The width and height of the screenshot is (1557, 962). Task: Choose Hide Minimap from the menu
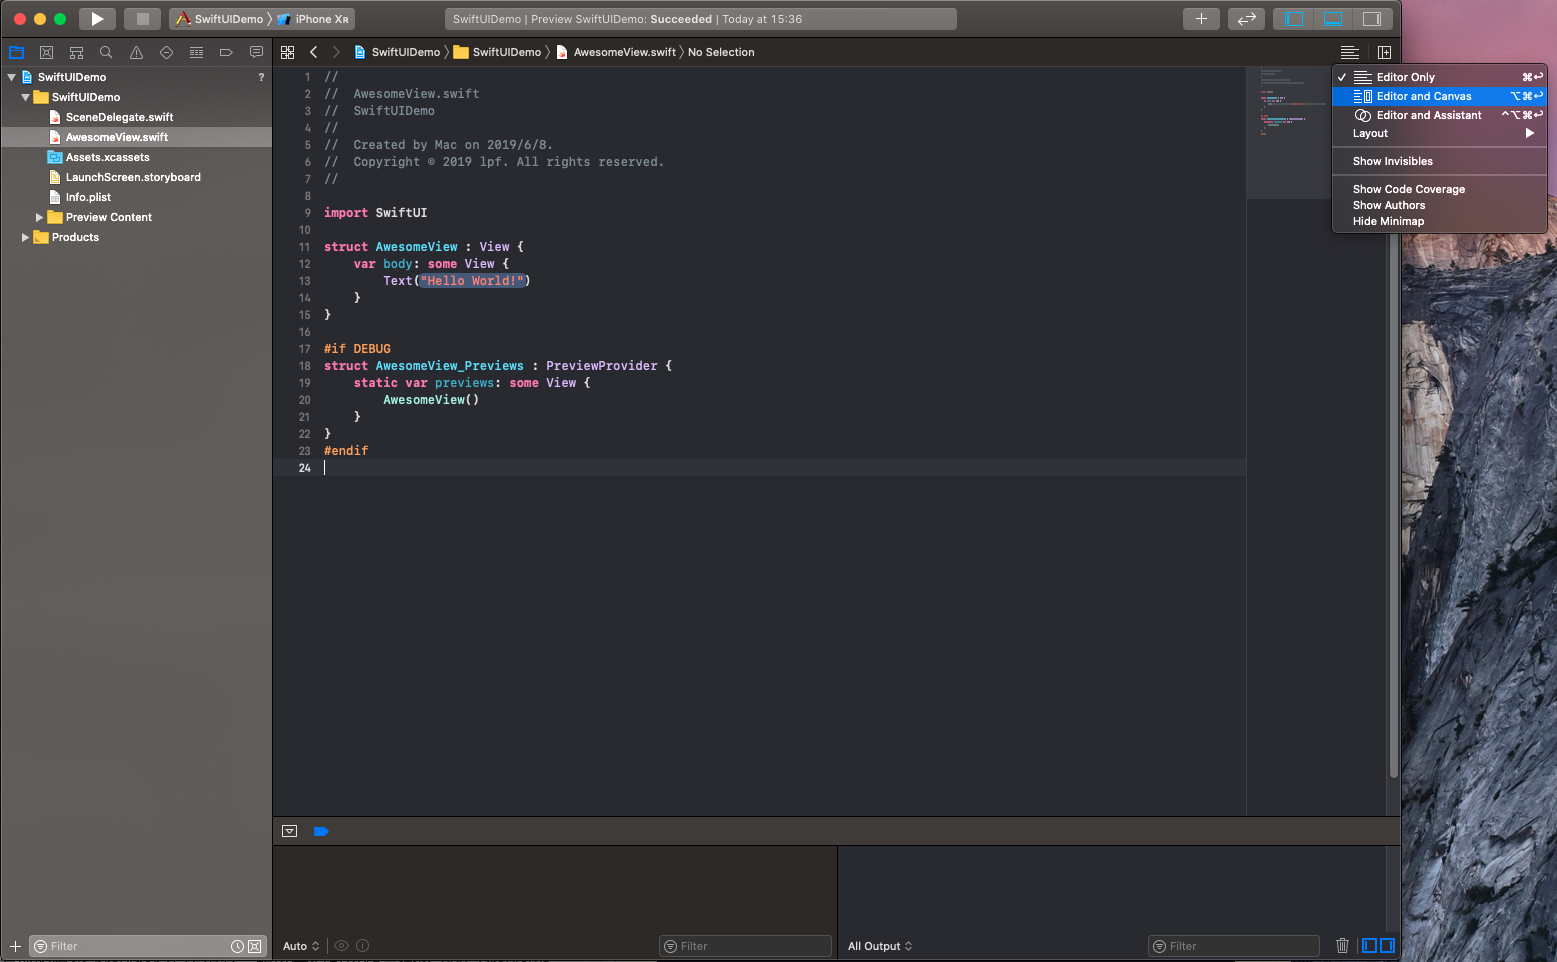(1388, 221)
